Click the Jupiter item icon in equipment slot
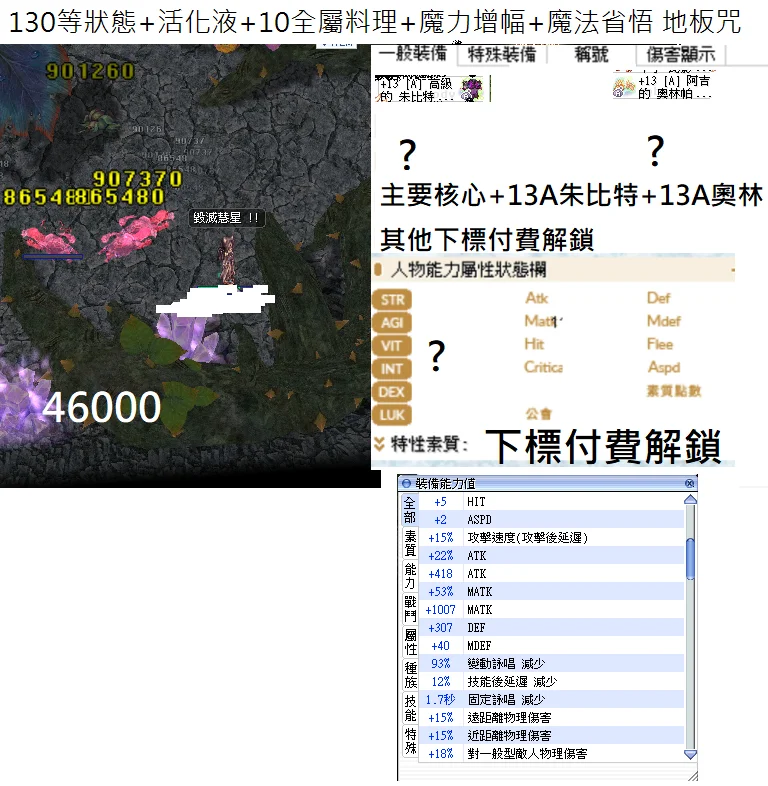Screen dimensions: 768x786 tap(470, 88)
